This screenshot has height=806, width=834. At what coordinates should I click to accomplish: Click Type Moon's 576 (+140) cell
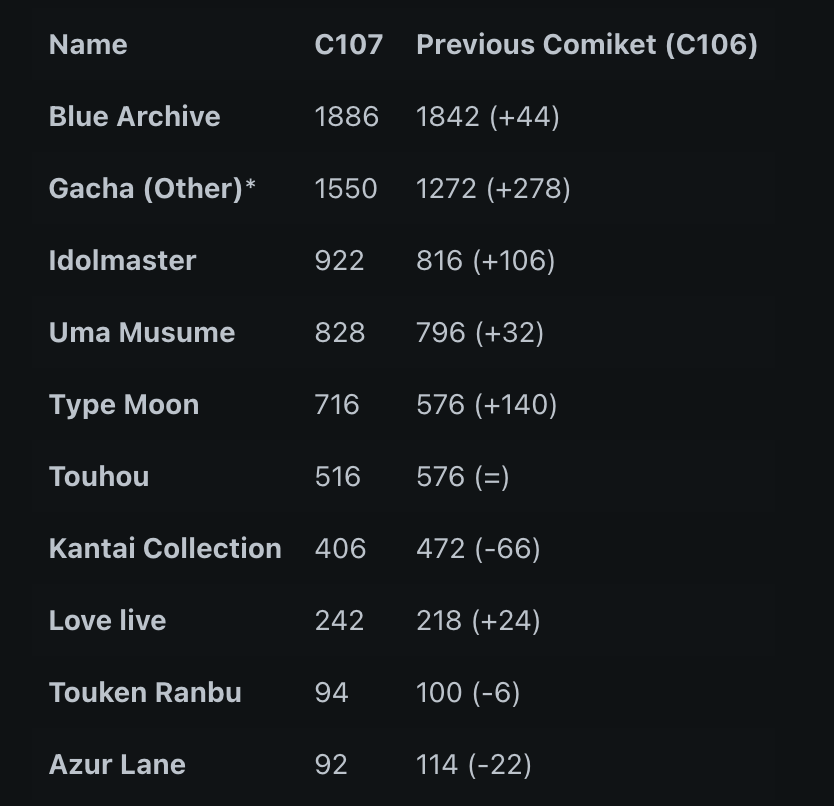point(486,404)
